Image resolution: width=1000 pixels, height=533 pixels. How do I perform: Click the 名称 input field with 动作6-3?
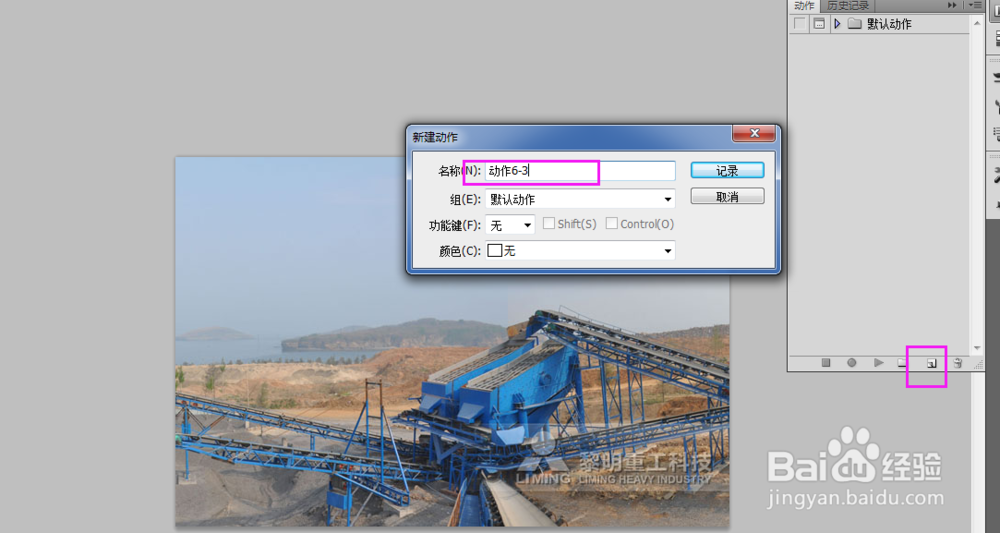pyautogui.click(x=580, y=171)
